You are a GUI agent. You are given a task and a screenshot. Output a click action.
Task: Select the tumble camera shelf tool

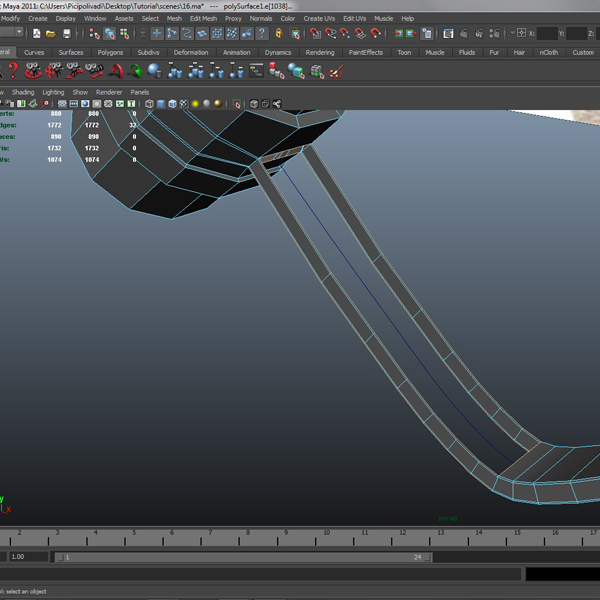coord(33,71)
